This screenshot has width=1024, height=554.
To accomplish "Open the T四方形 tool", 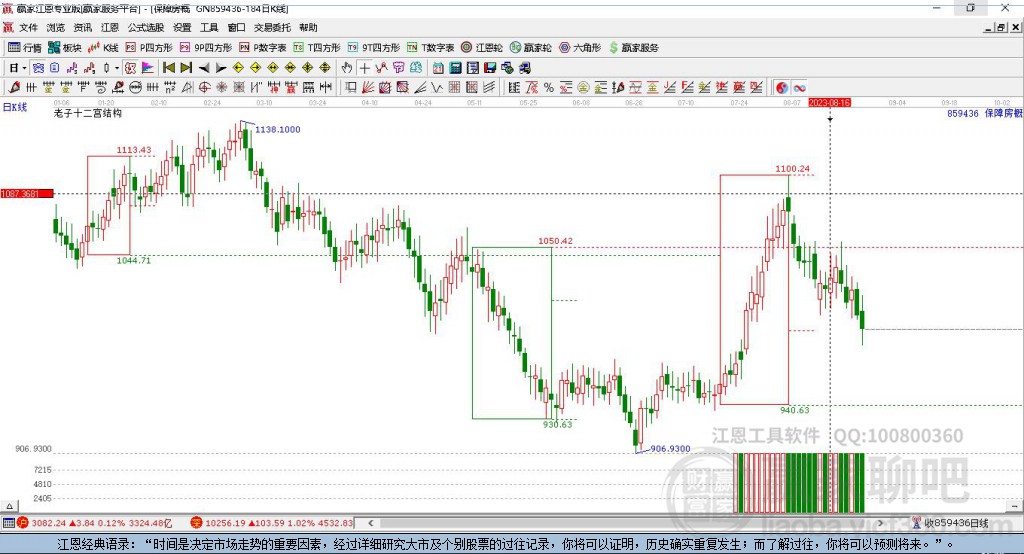I will [x=317, y=48].
